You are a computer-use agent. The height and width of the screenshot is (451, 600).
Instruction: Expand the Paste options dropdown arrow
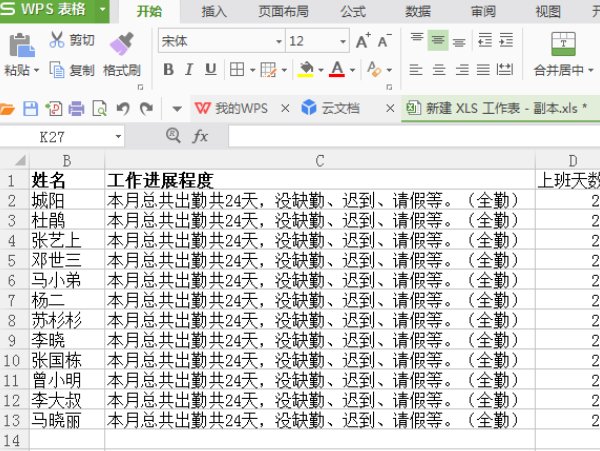(37, 70)
